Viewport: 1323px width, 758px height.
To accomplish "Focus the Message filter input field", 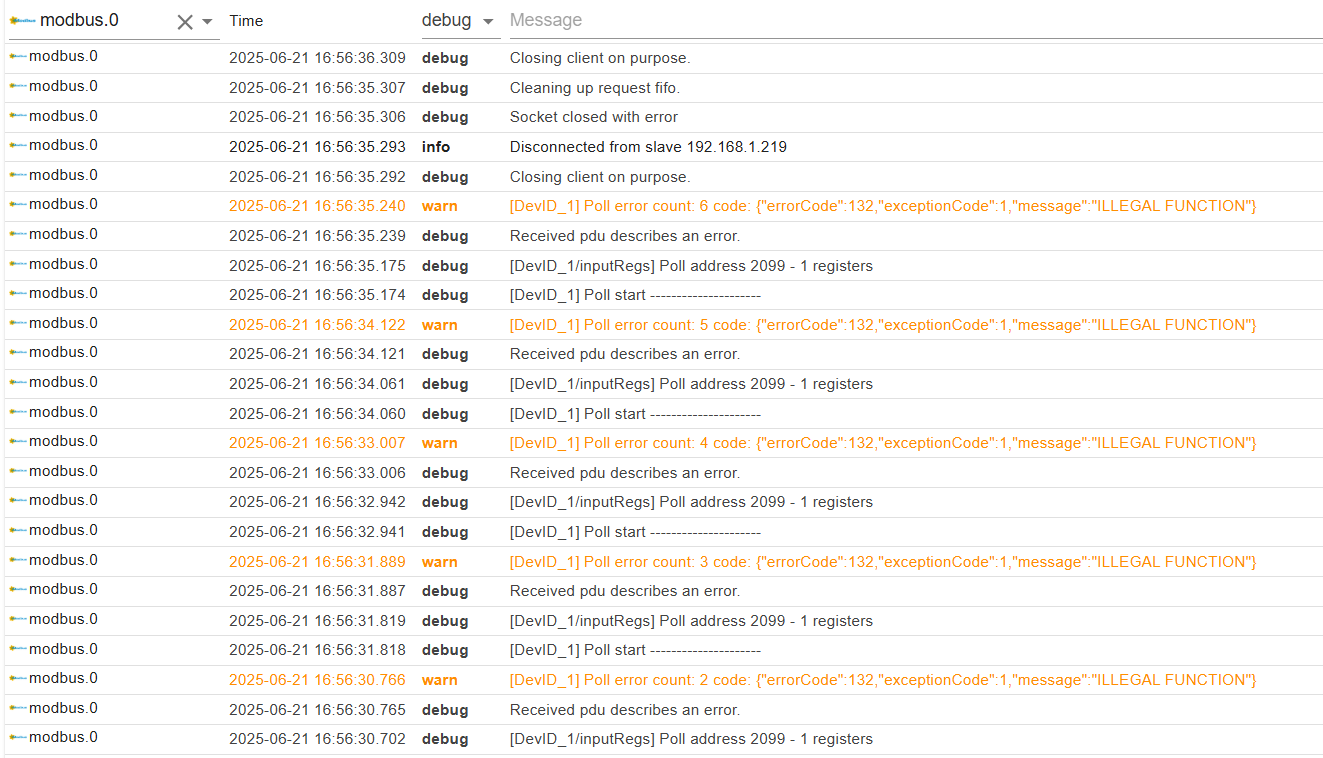I will (914, 20).
